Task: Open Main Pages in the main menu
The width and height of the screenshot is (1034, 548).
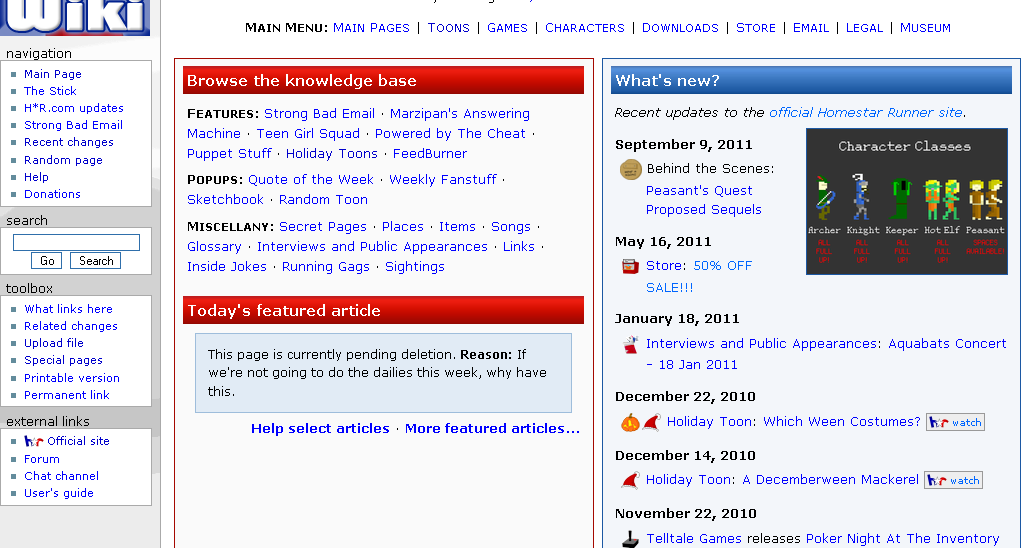Action: (371, 28)
